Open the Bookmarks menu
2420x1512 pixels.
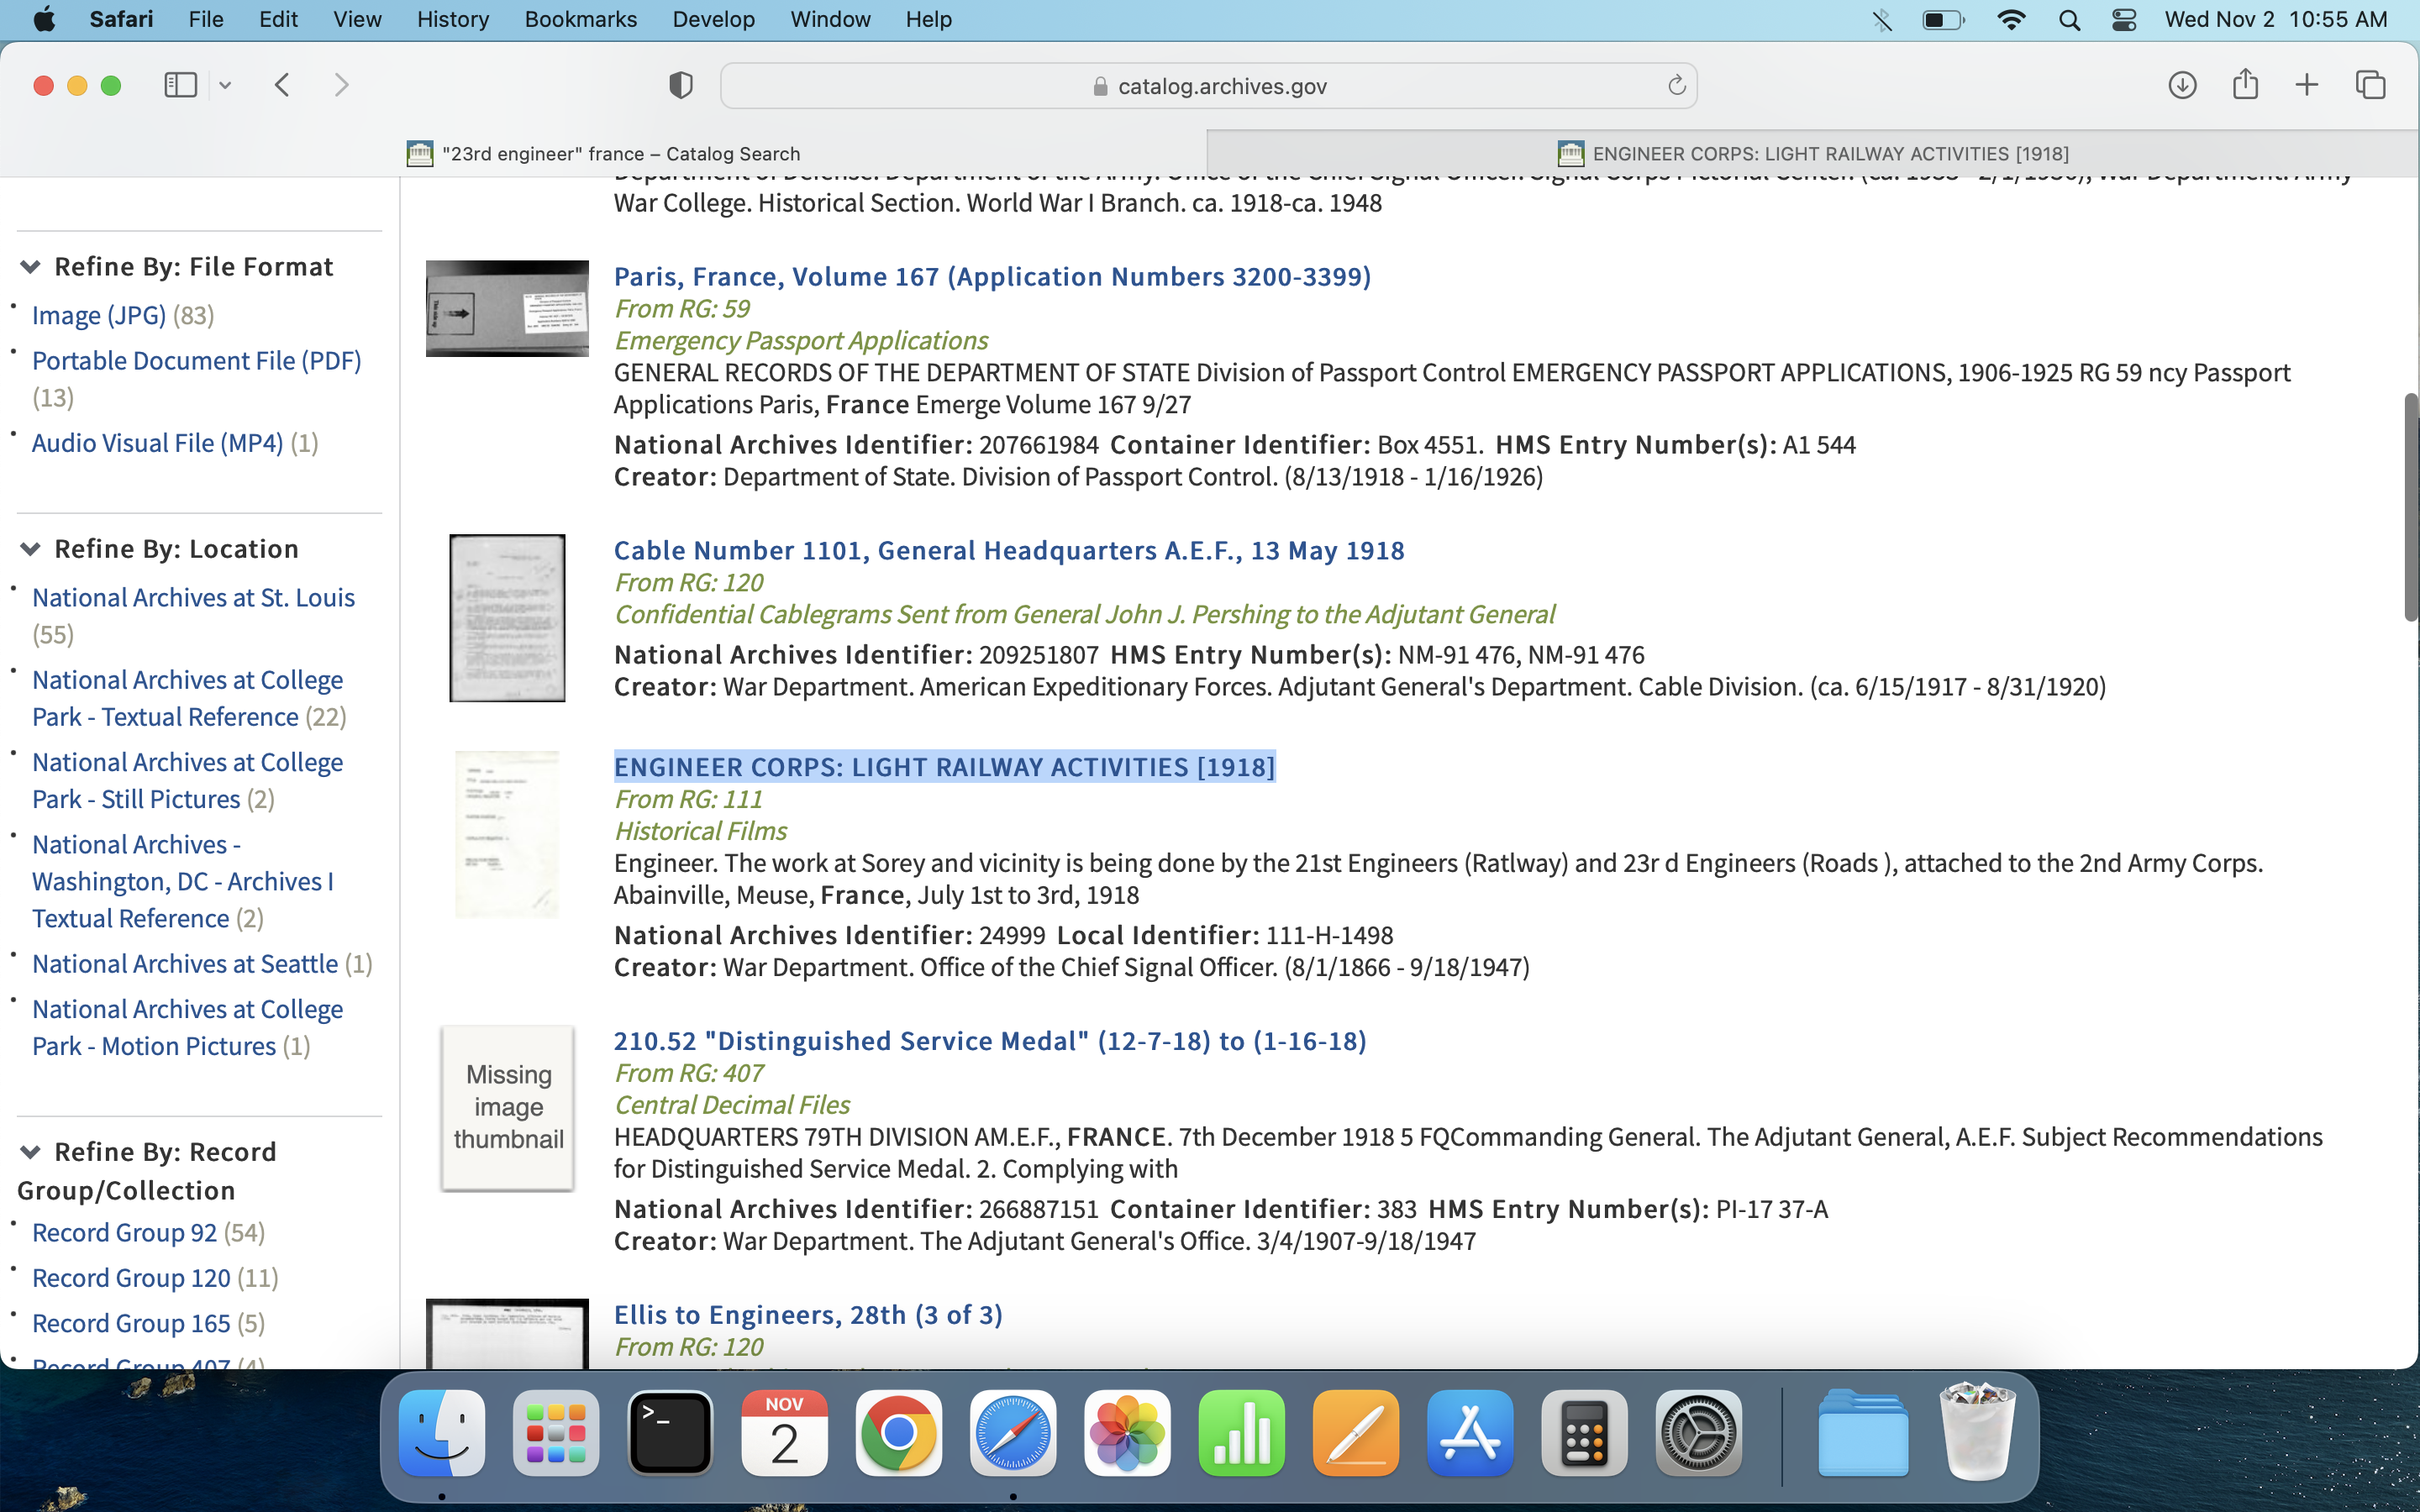point(580,20)
